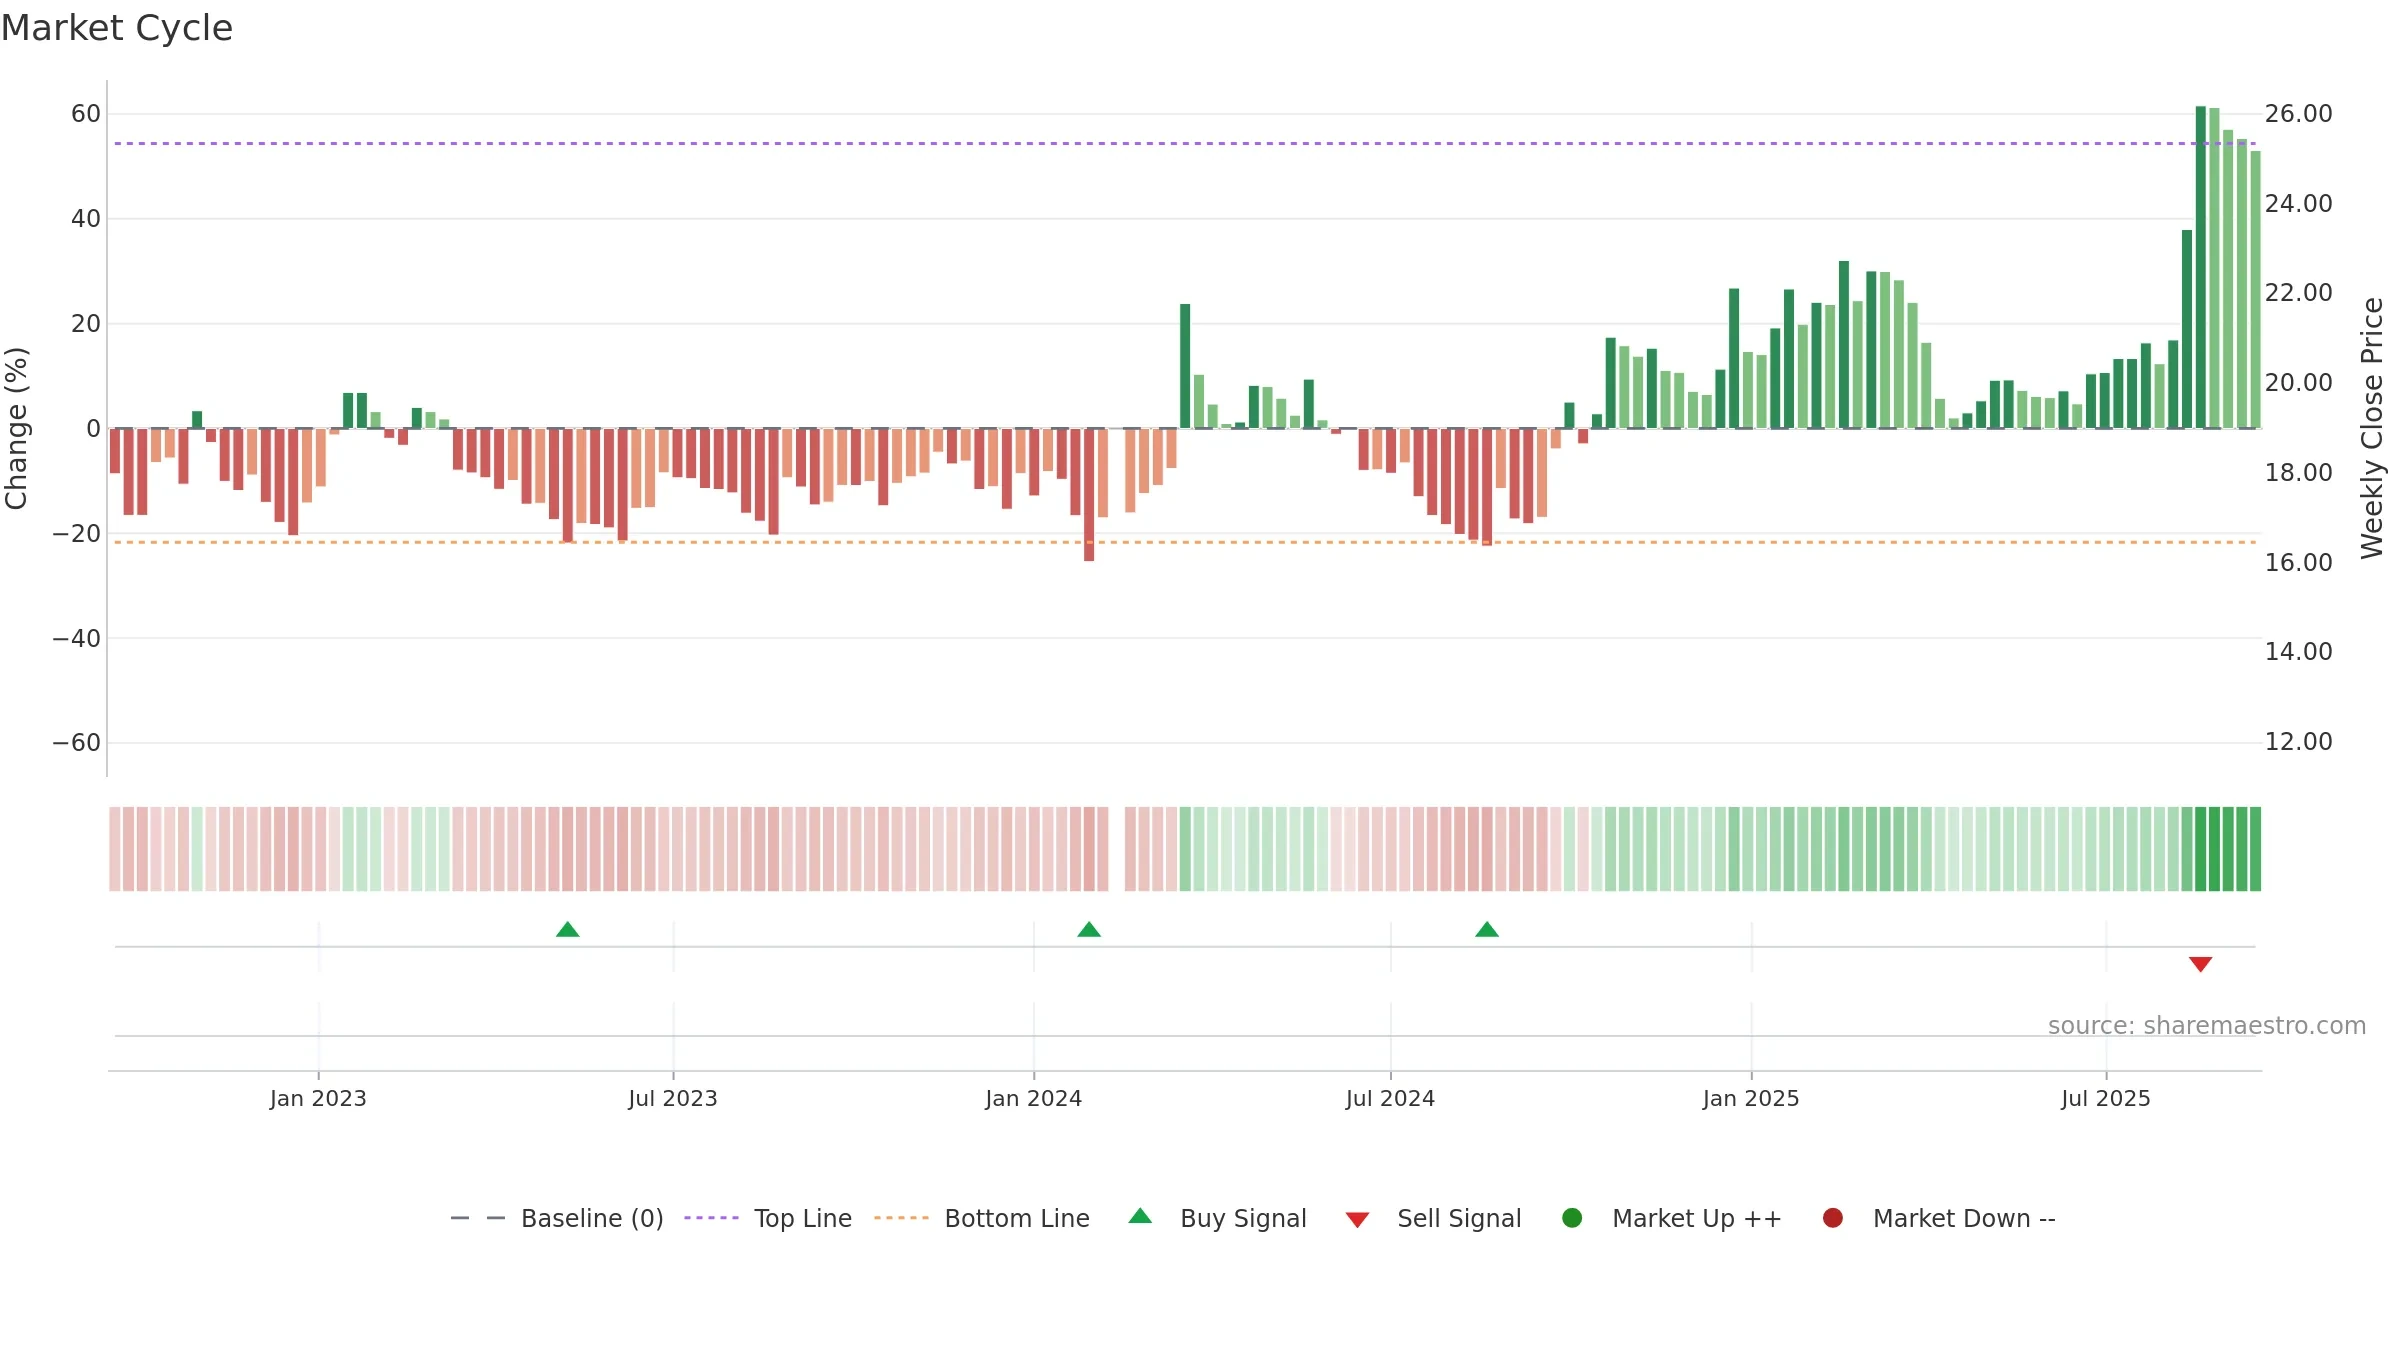Select the Top Line purple dotted legend marker
2400x1350 pixels.
point(711,1218)
